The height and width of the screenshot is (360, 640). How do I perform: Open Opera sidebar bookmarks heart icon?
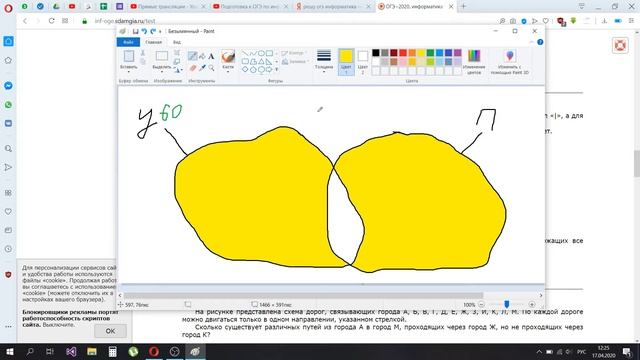click(8, 211)
